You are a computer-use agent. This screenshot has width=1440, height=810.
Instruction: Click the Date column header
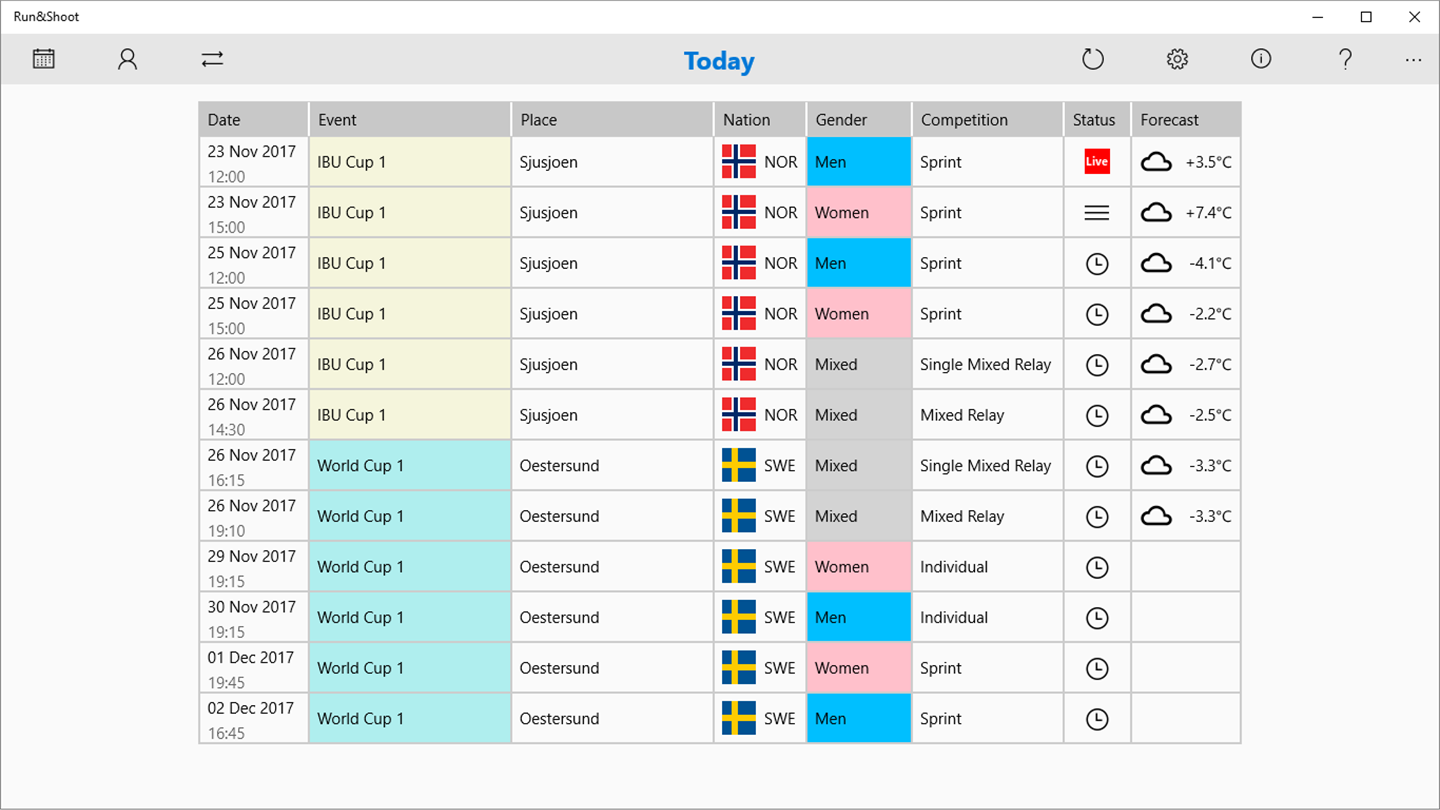pyautogui.click(x=254, y=119)
